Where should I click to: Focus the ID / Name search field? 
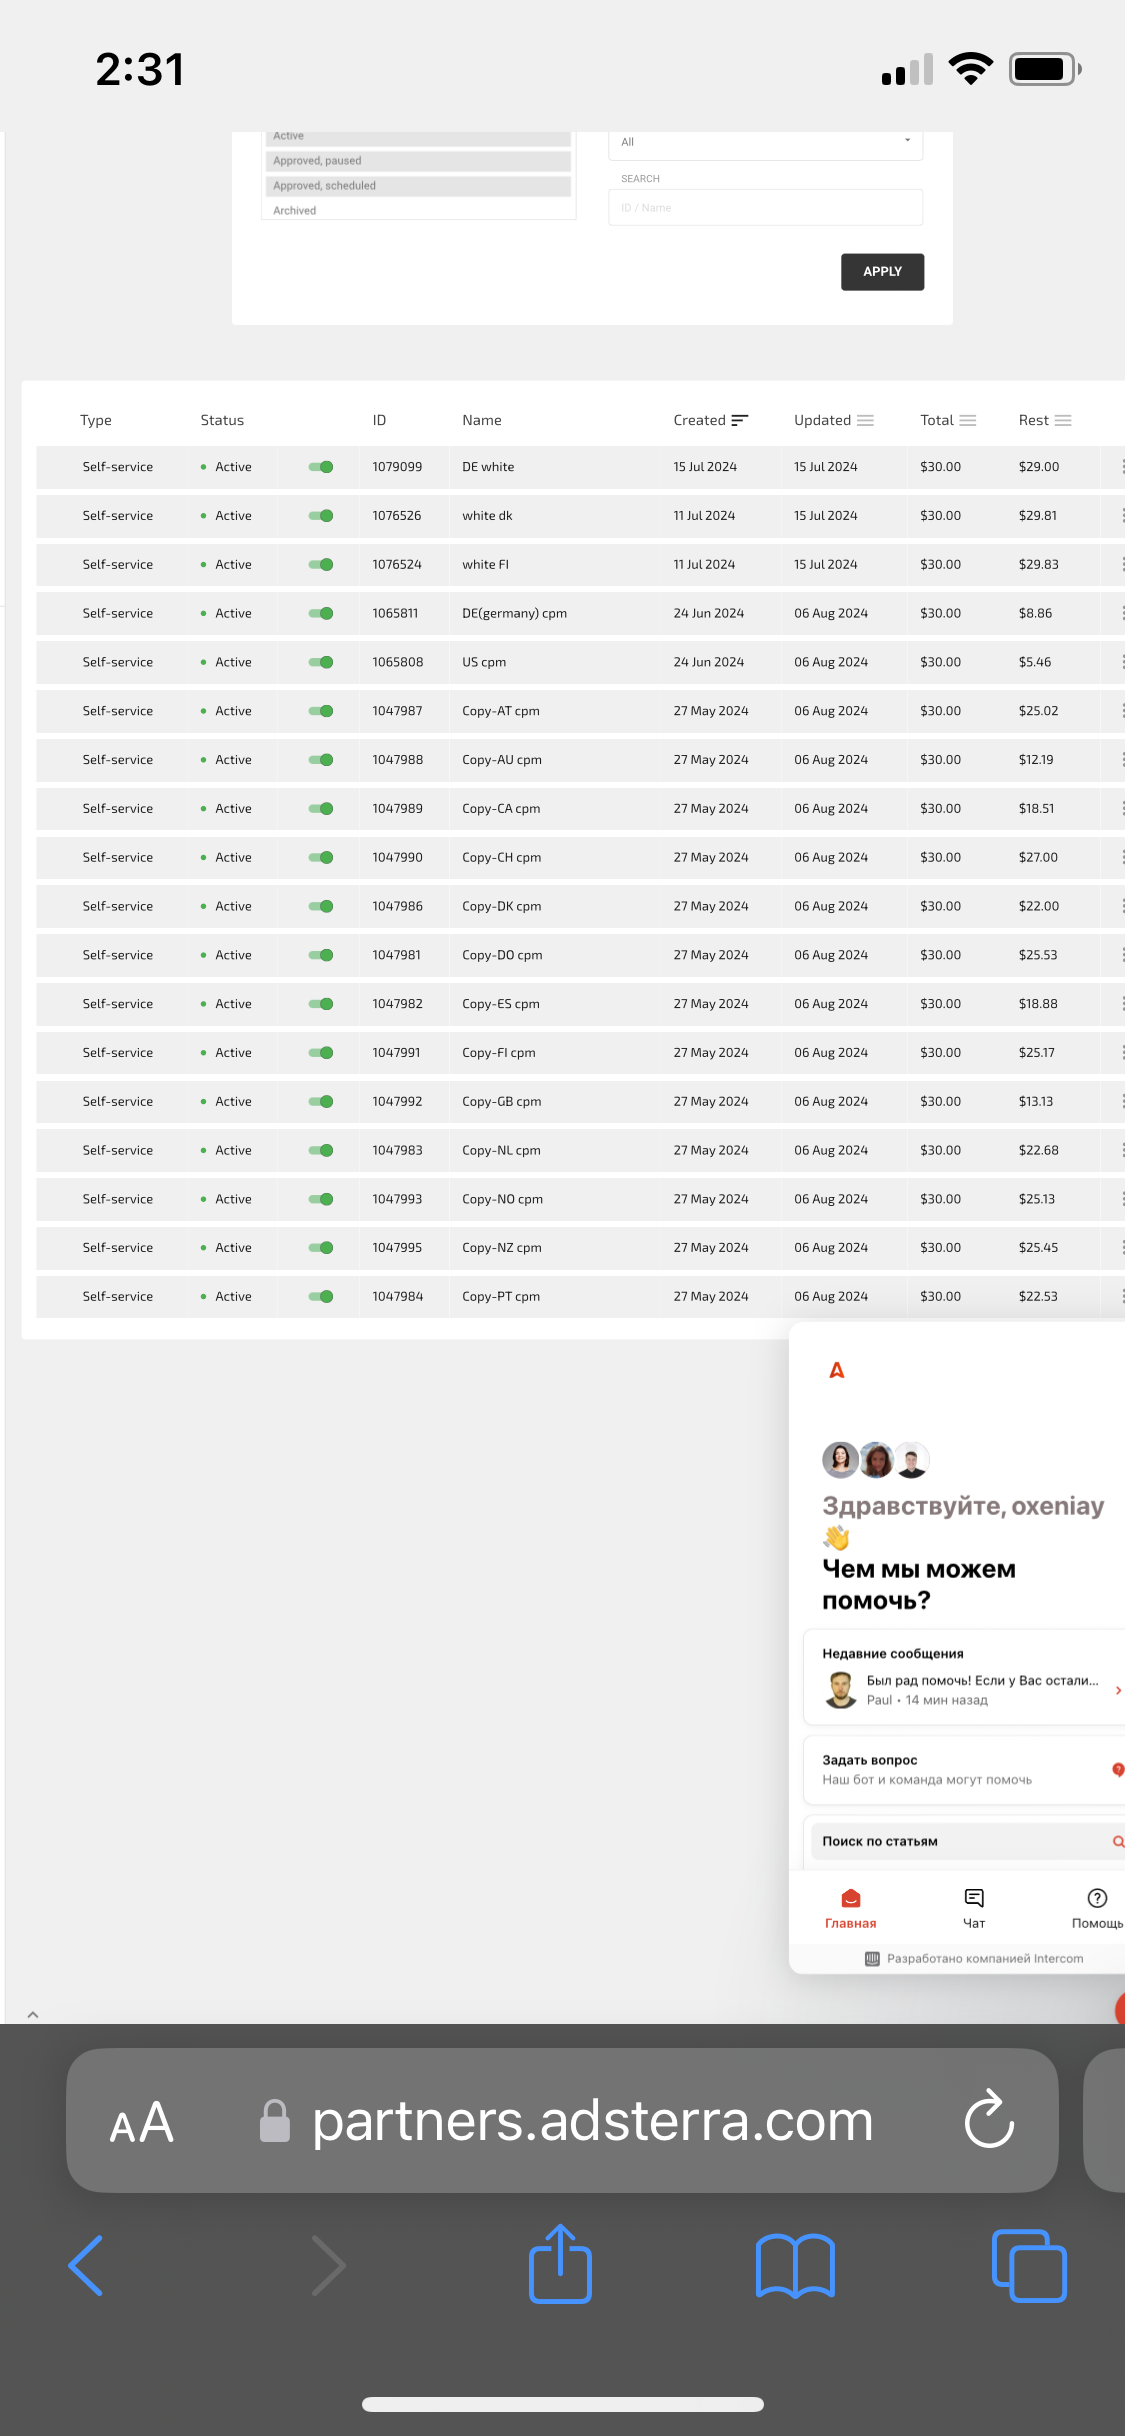pyautogui.click(x=765, y=208)
